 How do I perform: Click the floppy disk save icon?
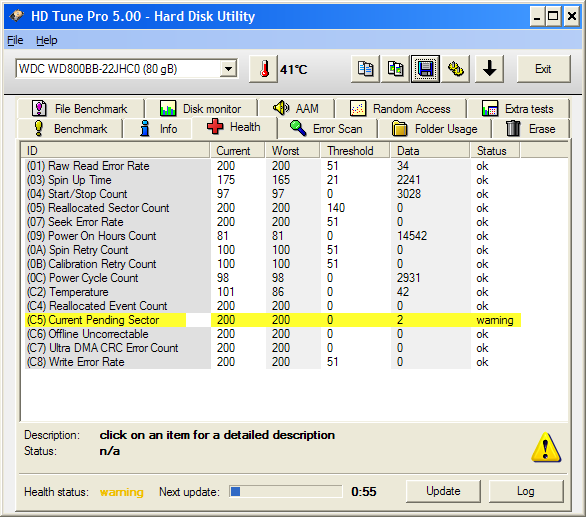(x=425, y=69)
